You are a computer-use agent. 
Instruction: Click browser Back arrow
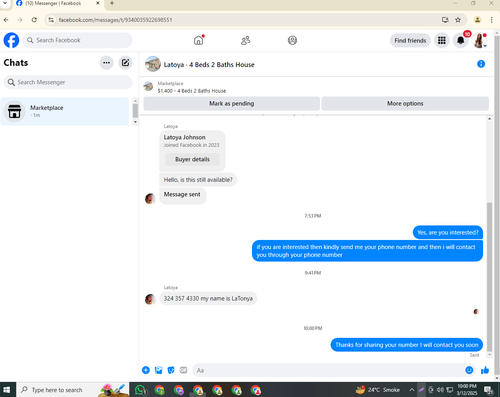(x=6, y=20)
